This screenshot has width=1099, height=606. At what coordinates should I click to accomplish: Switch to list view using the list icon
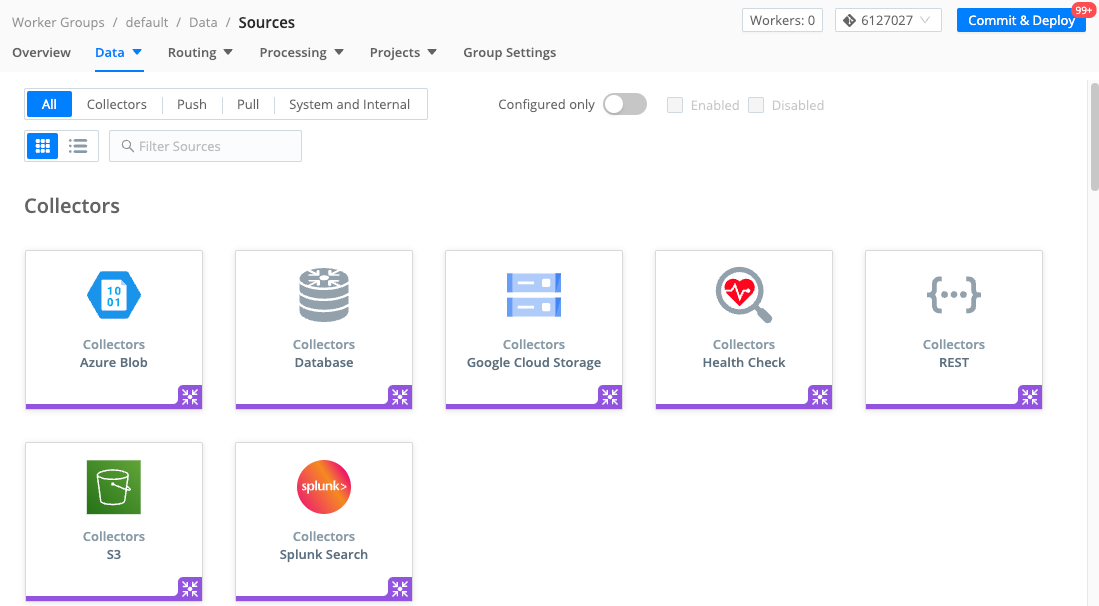(77, 146)
